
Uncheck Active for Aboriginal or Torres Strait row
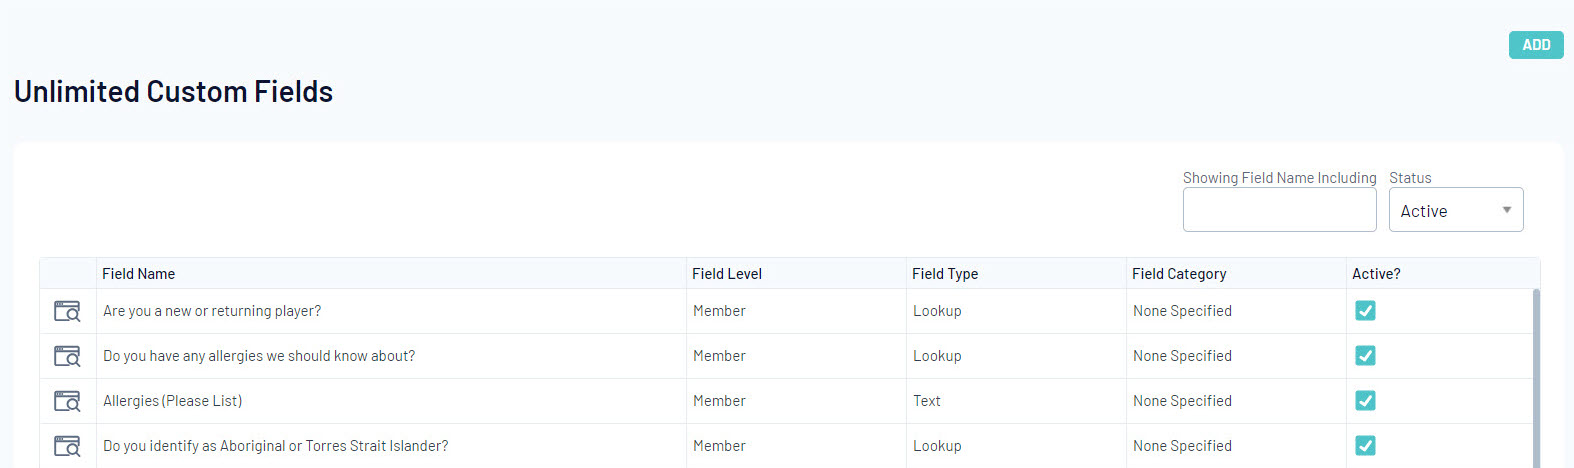(1365, 446)
